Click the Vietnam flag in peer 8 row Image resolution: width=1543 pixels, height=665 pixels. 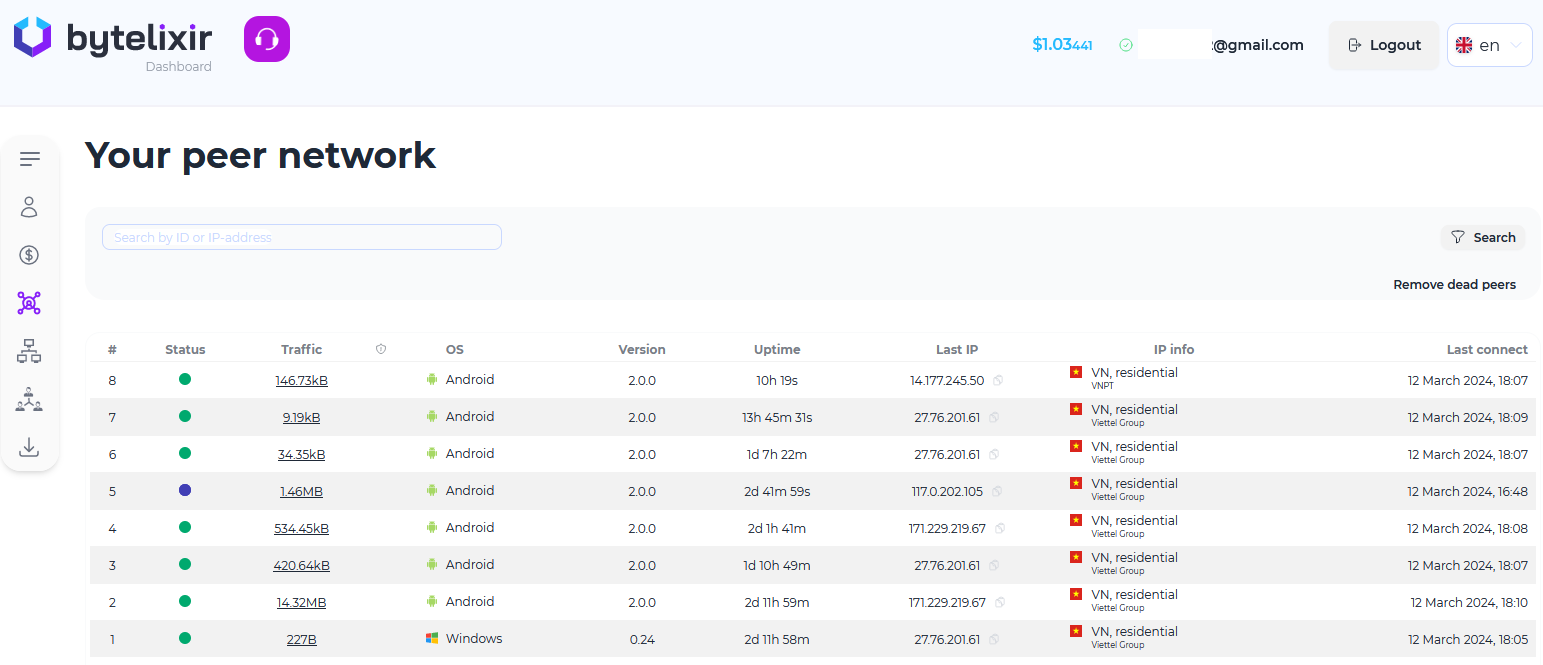1076,372
